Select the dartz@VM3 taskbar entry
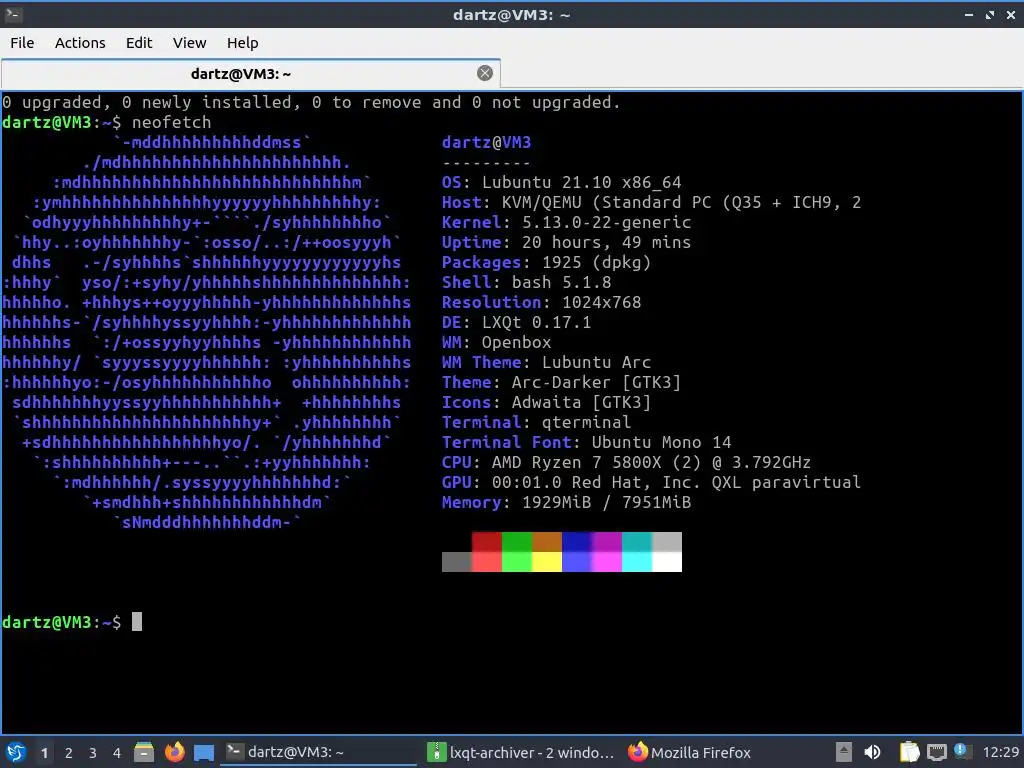 pyautogui.click(x=317, y=752)
